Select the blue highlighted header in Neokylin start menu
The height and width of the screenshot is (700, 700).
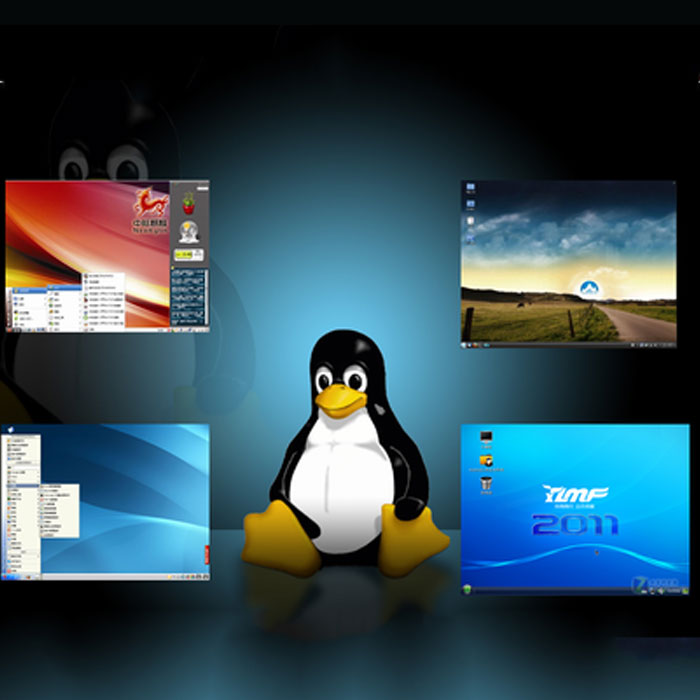click(30, 291)
